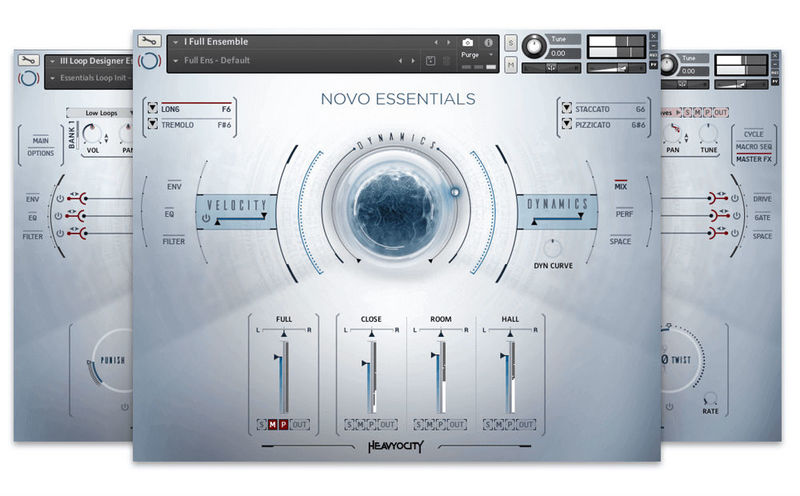
Task: Toggle the Mute M button in header
Action: pos(510,65)
